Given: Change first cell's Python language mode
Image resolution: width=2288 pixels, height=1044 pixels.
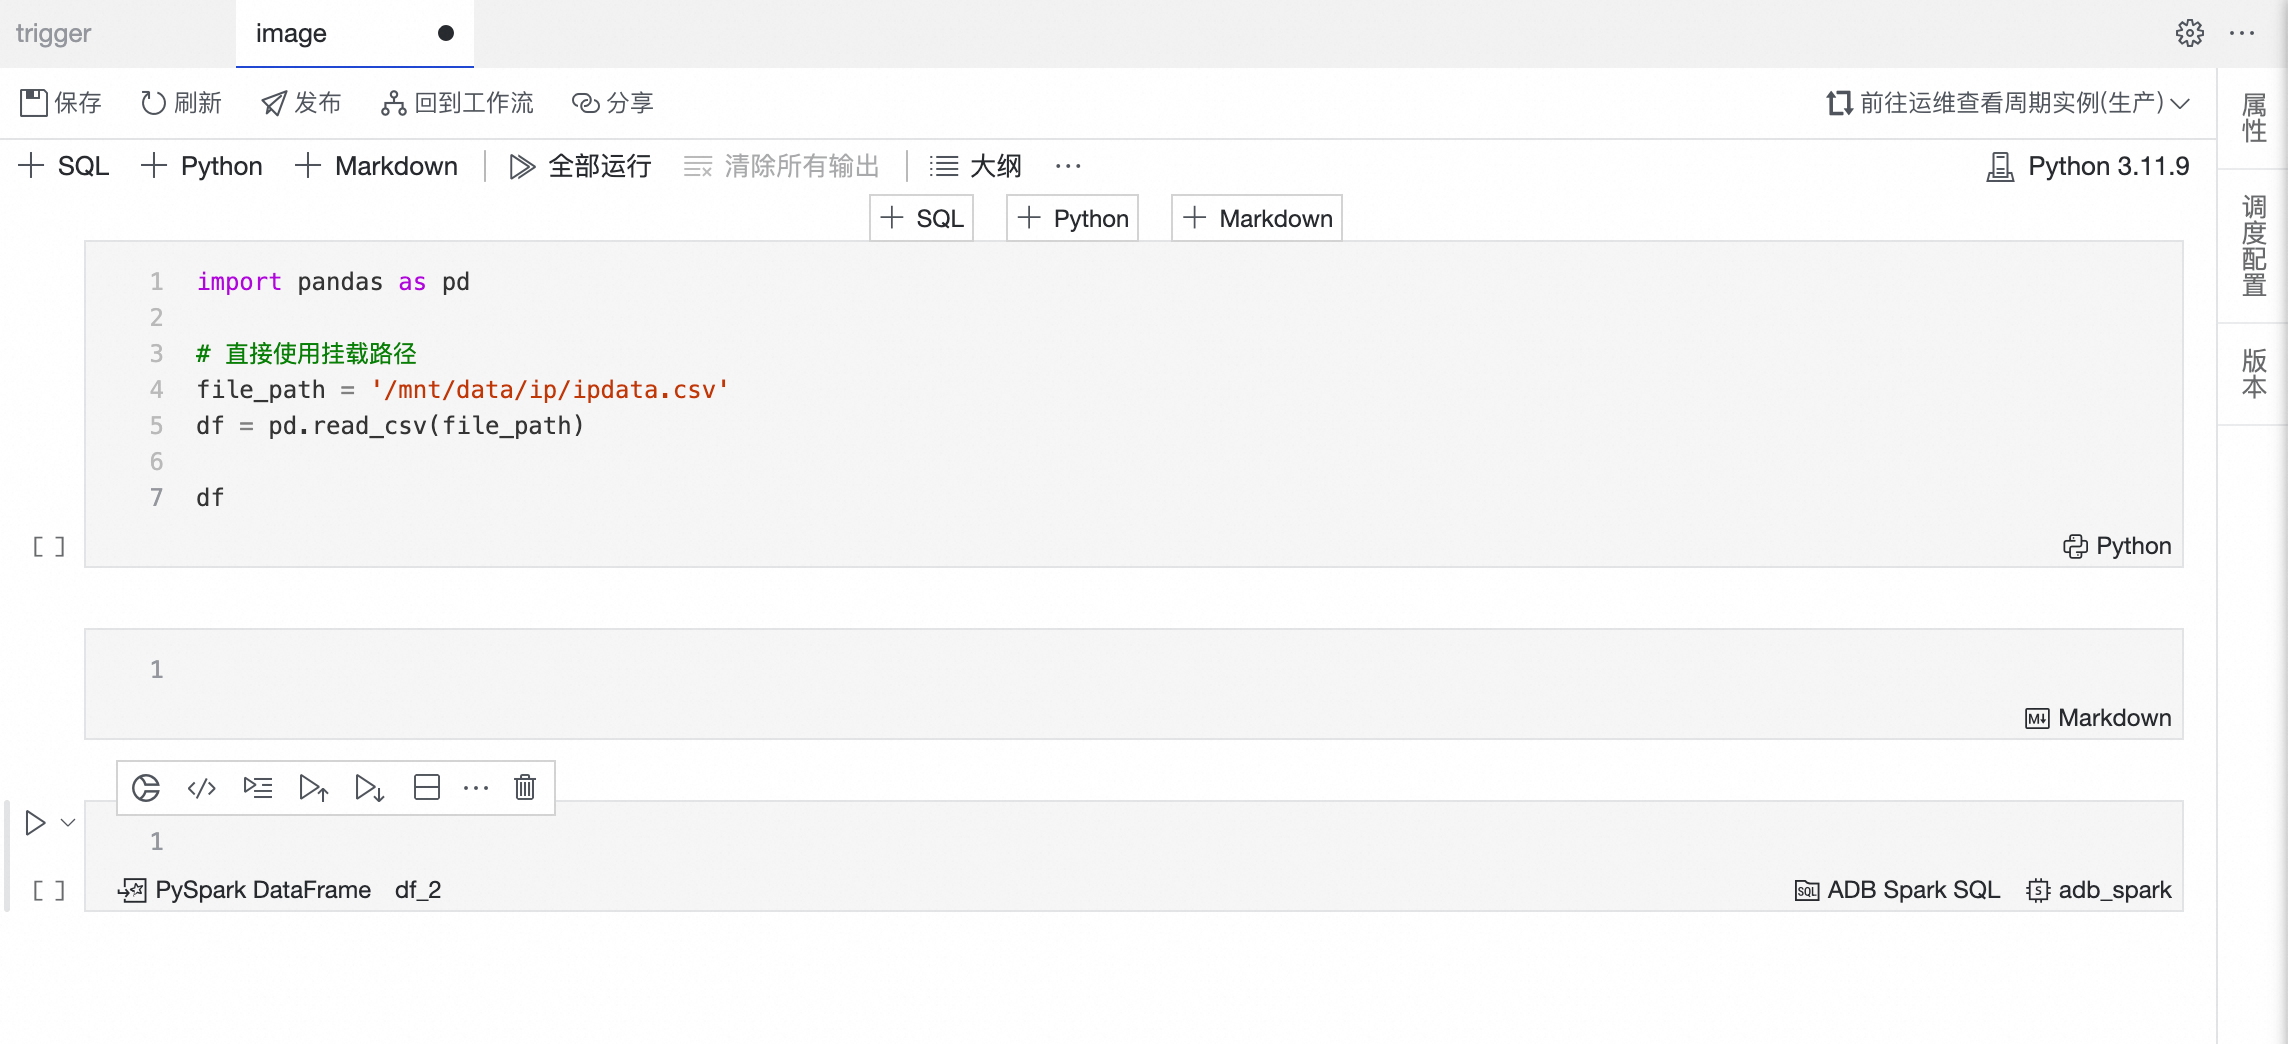Looking at the screenshot, I should pyautogui.click(x=2117, y=546).
